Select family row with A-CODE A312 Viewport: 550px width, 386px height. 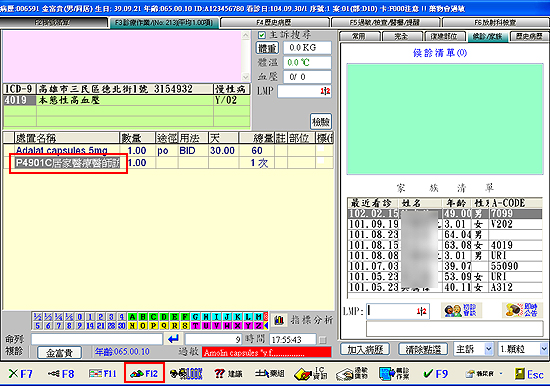(445, 287)
